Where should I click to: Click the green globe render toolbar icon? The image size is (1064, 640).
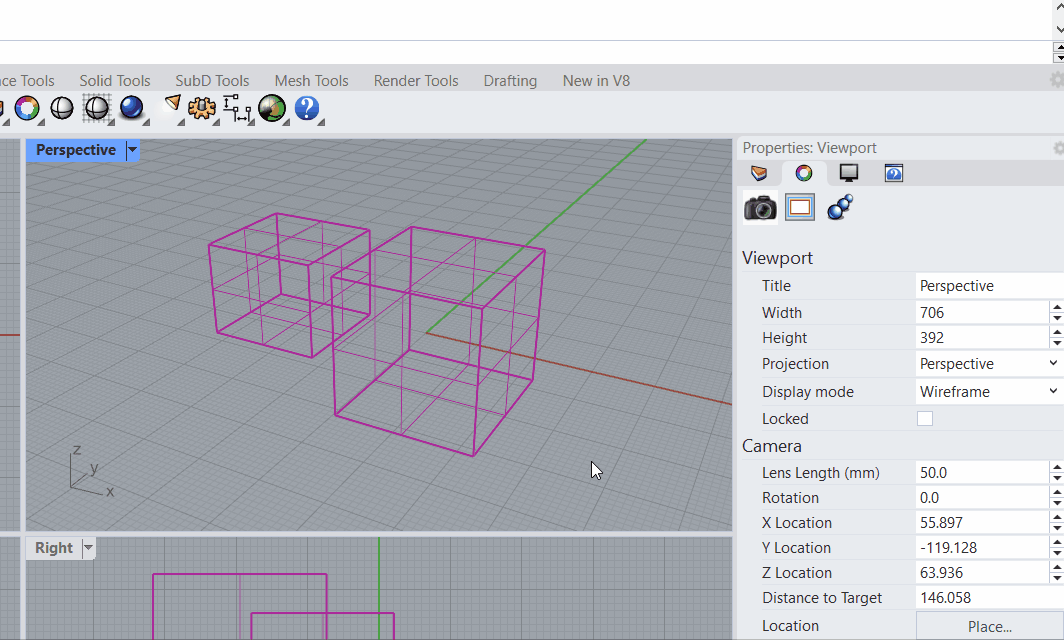point(271,108)
